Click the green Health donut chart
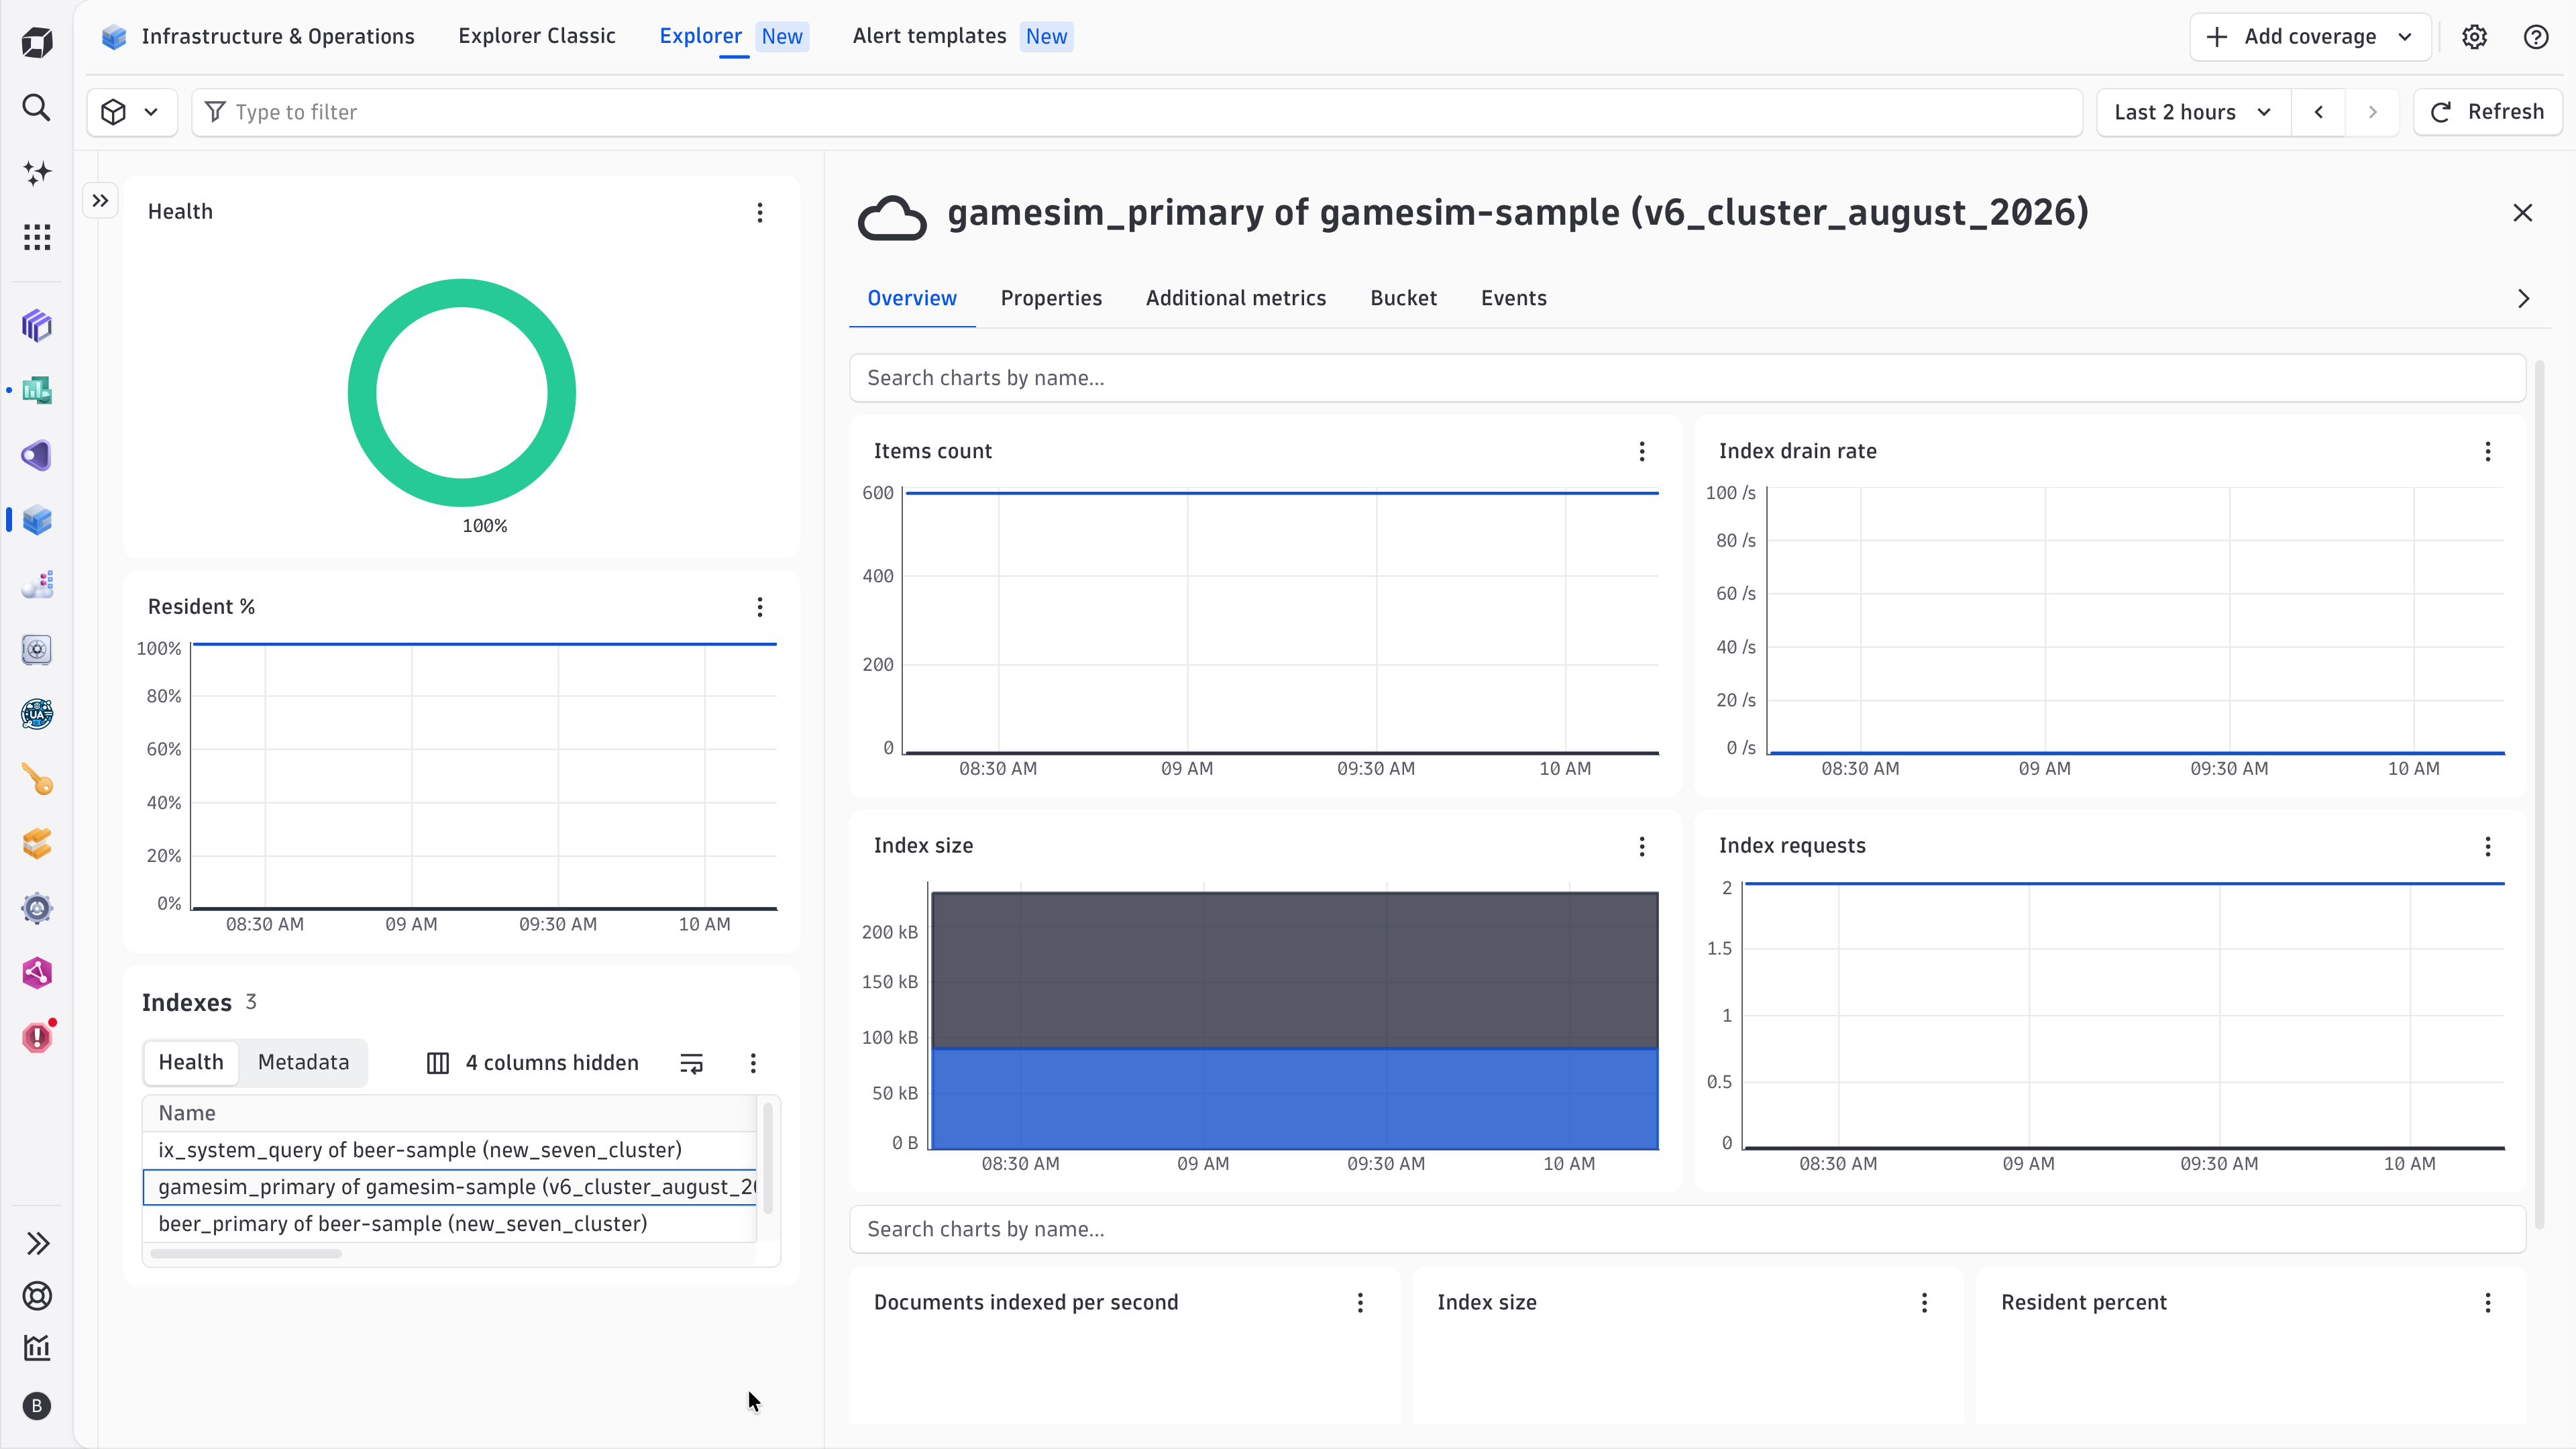2576x1449 pixels. [462, 393]
